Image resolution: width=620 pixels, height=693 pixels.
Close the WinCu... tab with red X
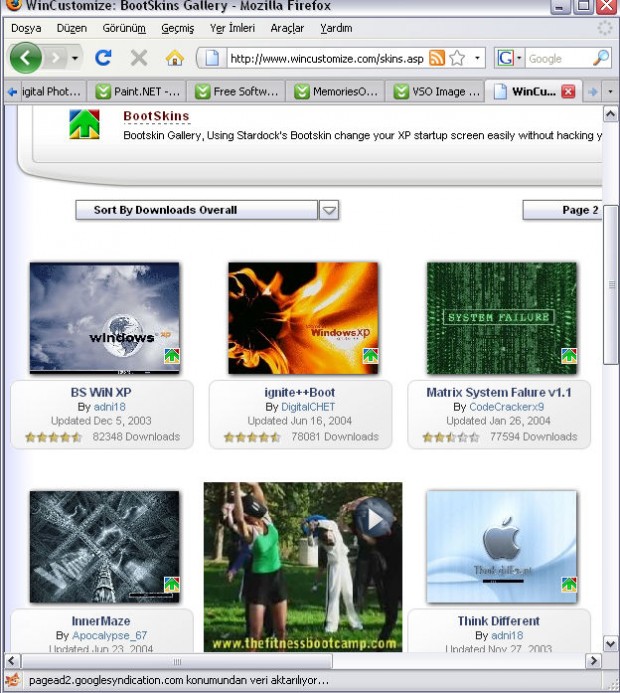point(568,91)
